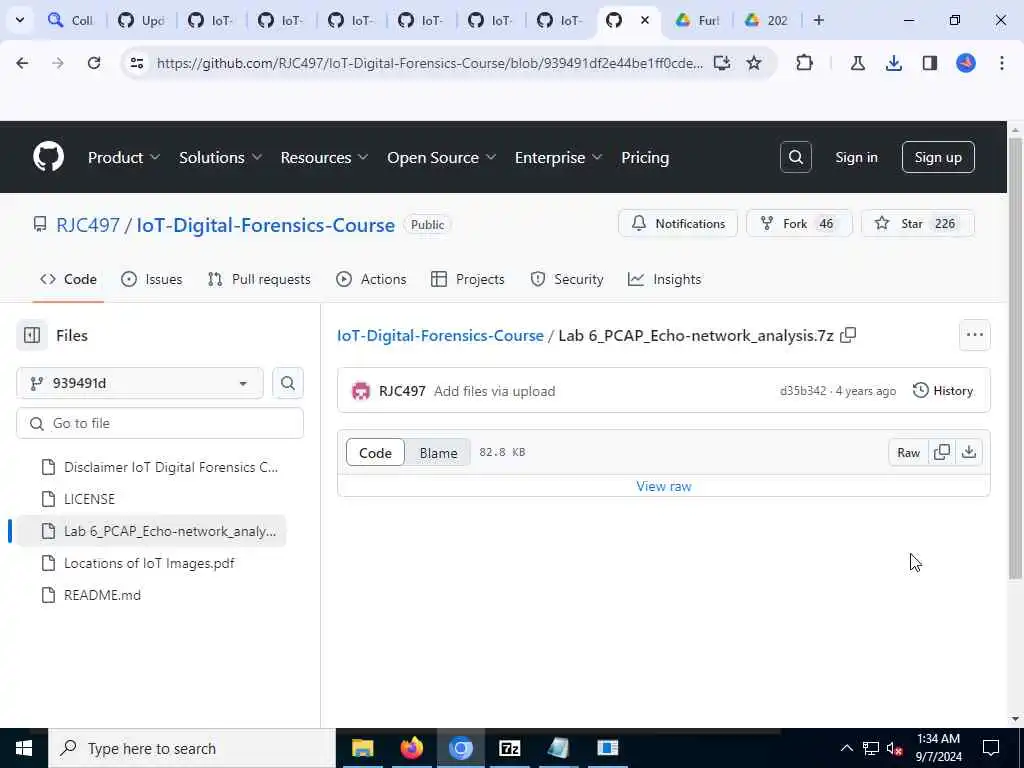This screenshot has height=768, width=1024.
Task: Click the Sign in link
Action: (856, 157)
